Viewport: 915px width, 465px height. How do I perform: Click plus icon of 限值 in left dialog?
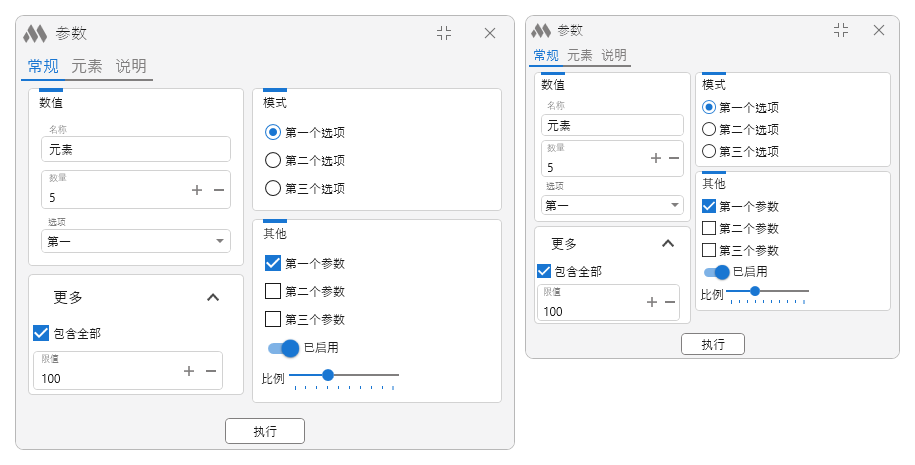point(188,370)
